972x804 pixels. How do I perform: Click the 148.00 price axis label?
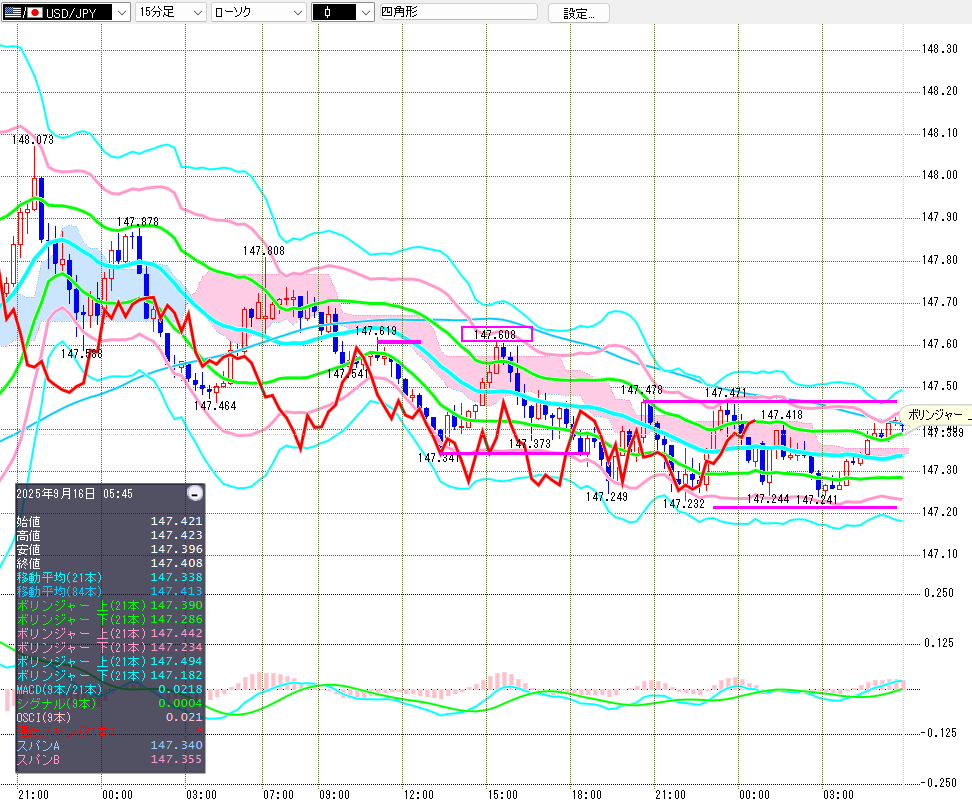pos(939,175)
